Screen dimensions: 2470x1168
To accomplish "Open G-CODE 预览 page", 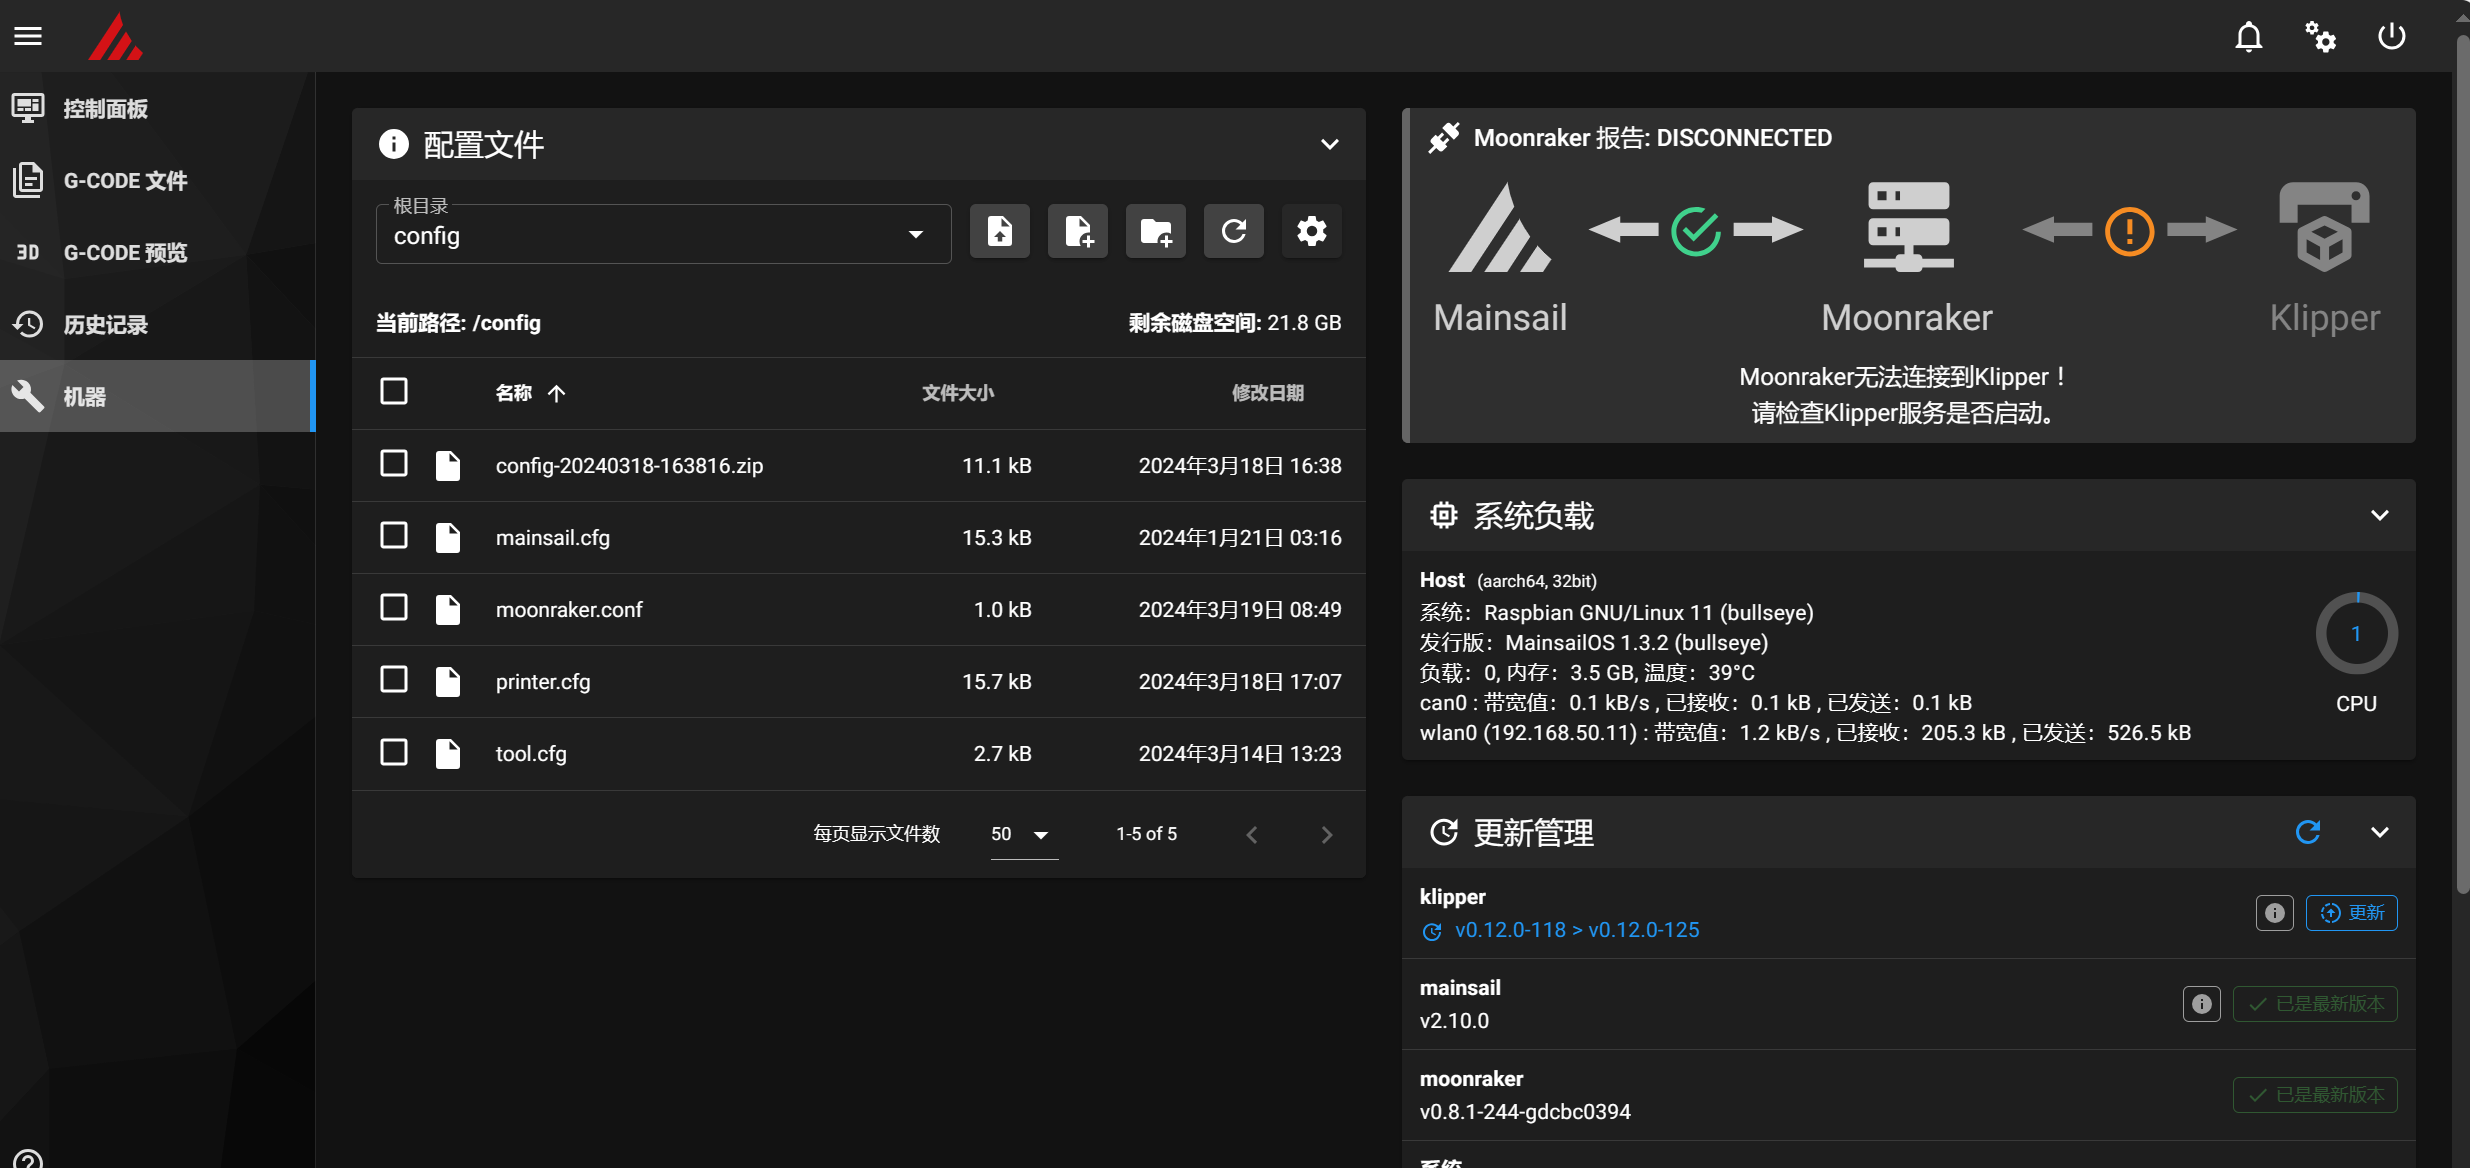I will click(157, 252).
